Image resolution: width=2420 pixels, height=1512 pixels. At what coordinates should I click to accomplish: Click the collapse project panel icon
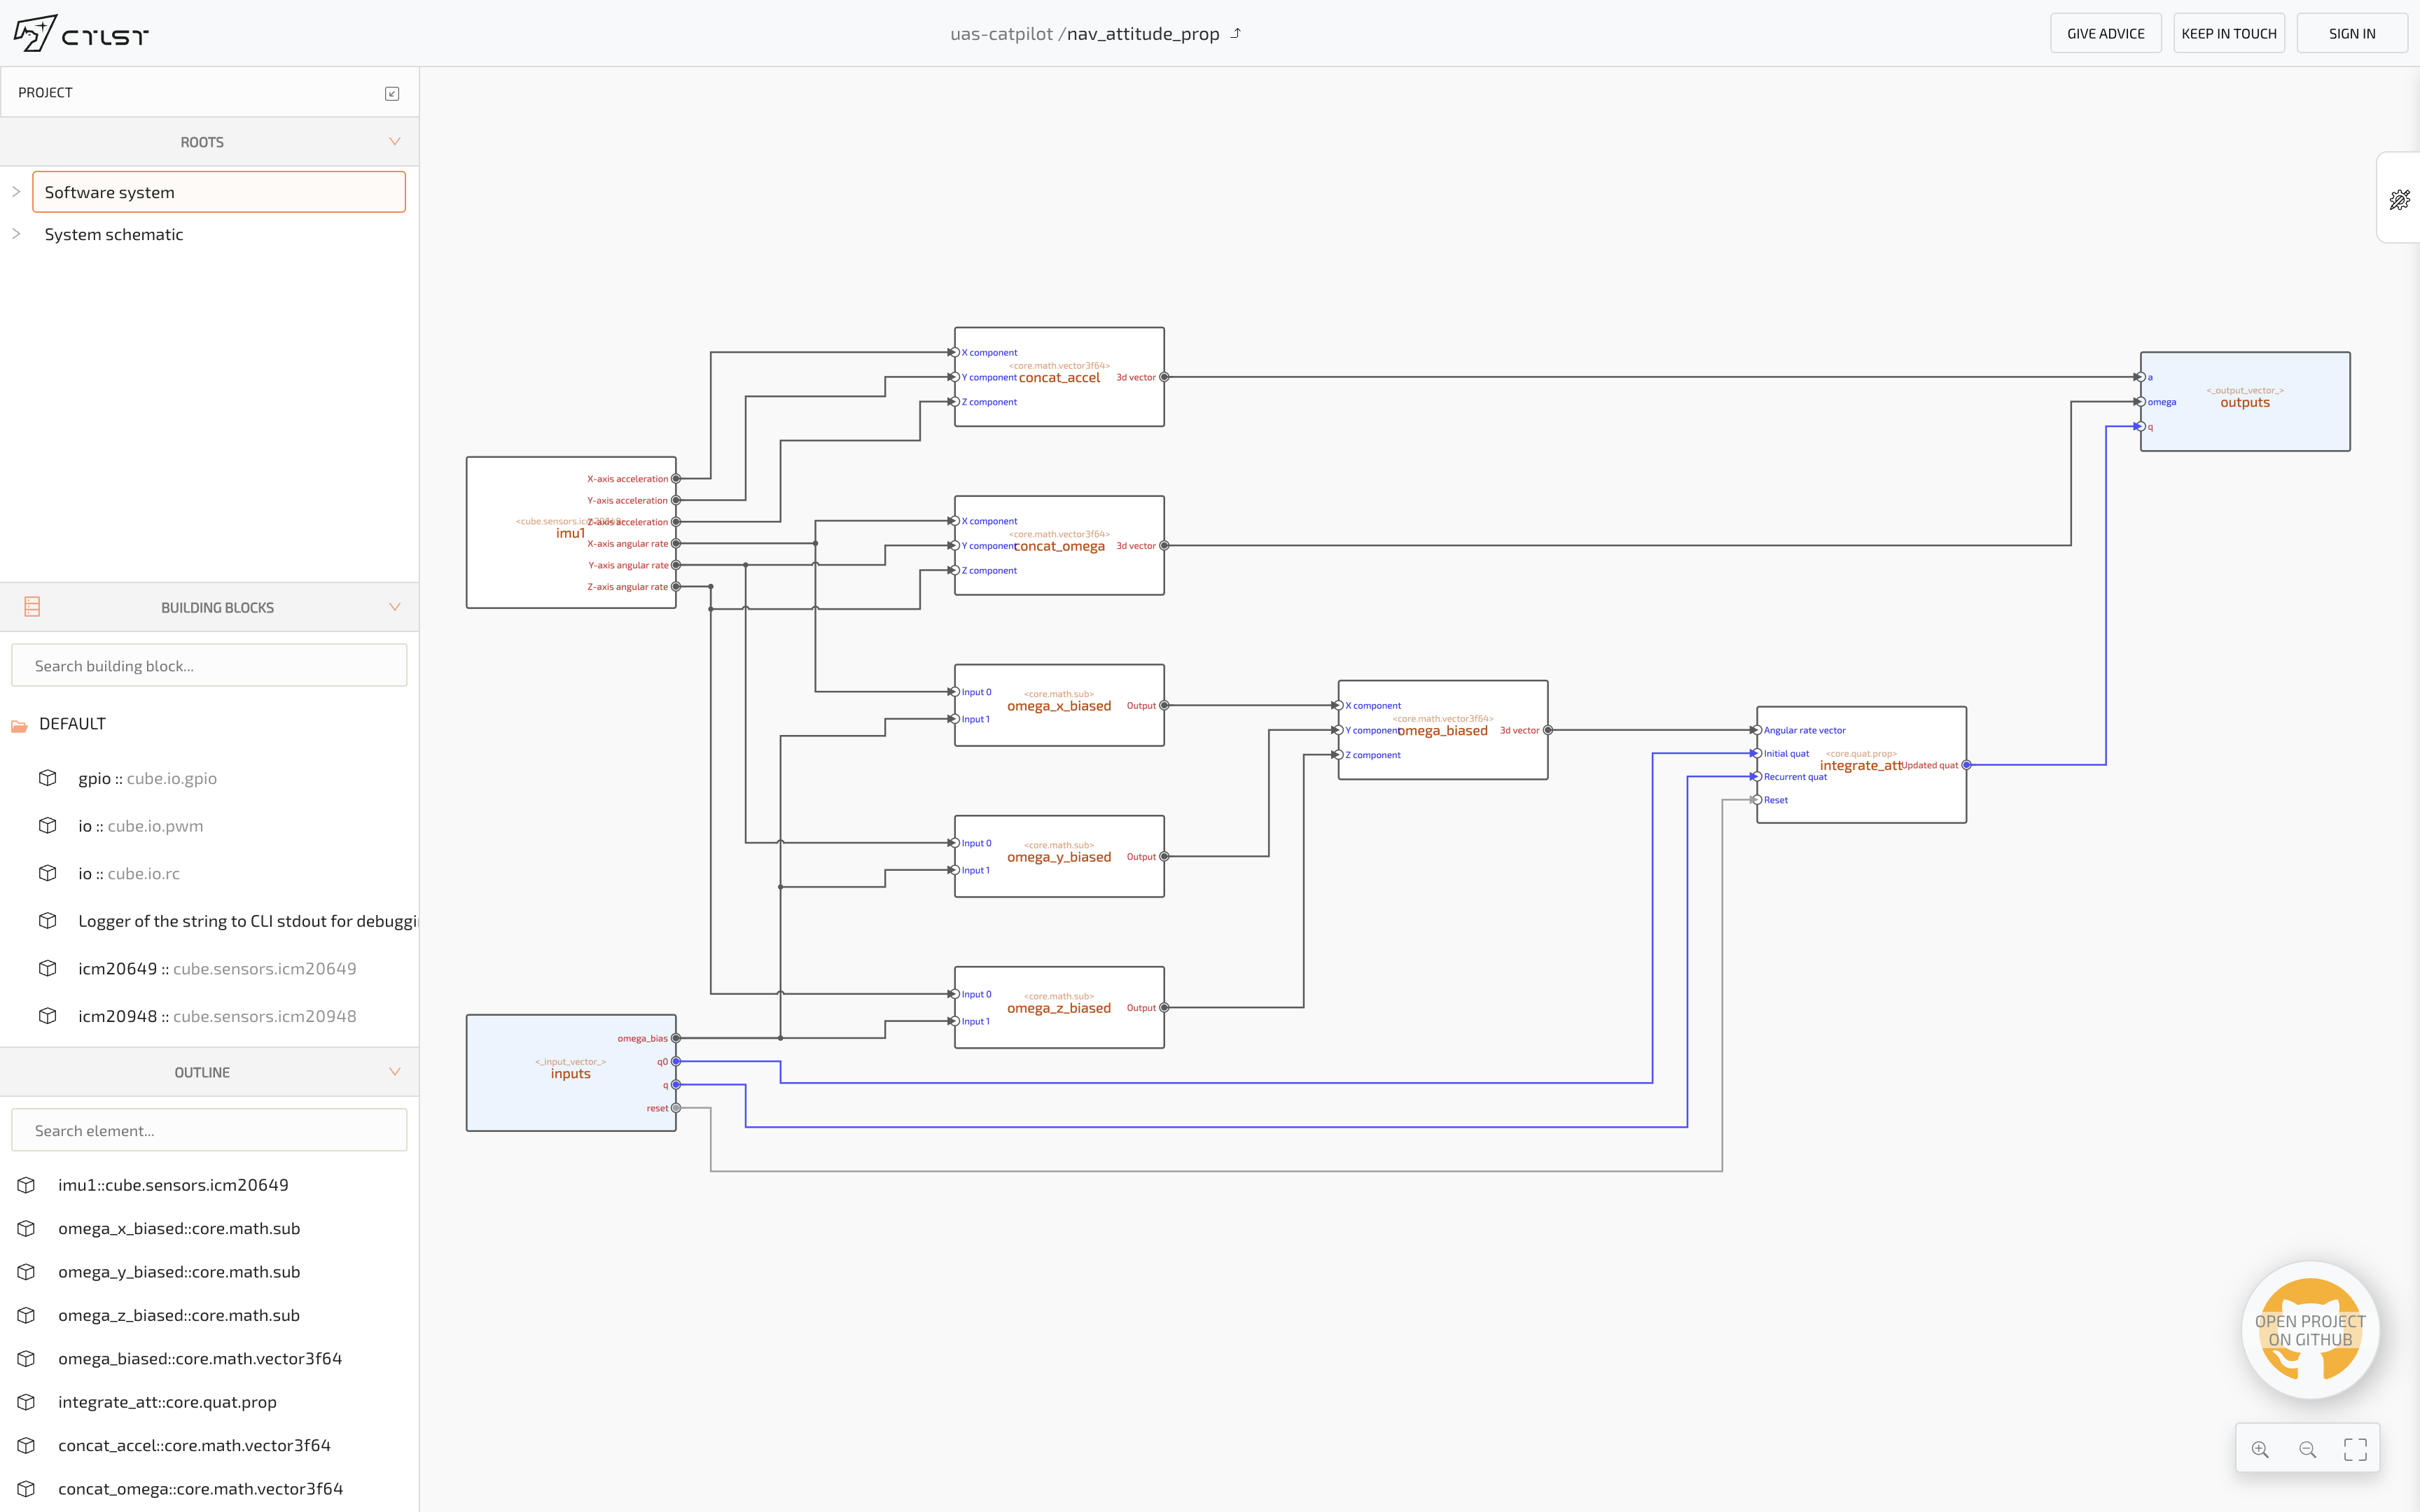(392, 93)
